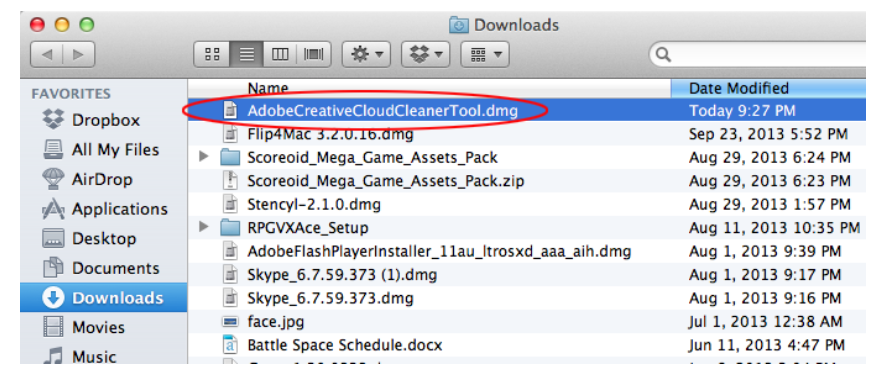Select the Scoreoid_Mega_Game_Assets_Pack folder
This screenshot has width=875, height=371.
click(x=372, y=157)
